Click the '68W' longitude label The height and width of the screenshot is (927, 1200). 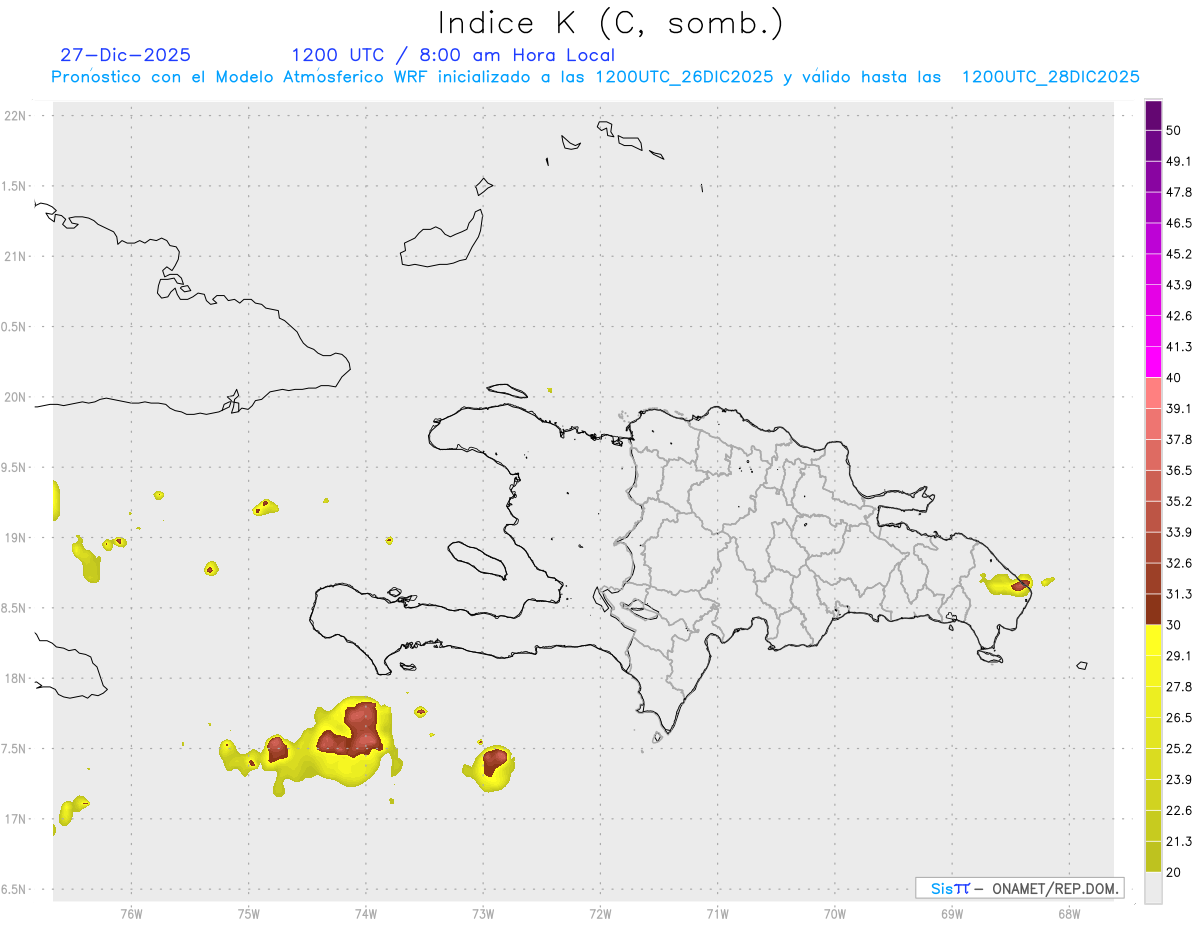(x=1068, y=913)
